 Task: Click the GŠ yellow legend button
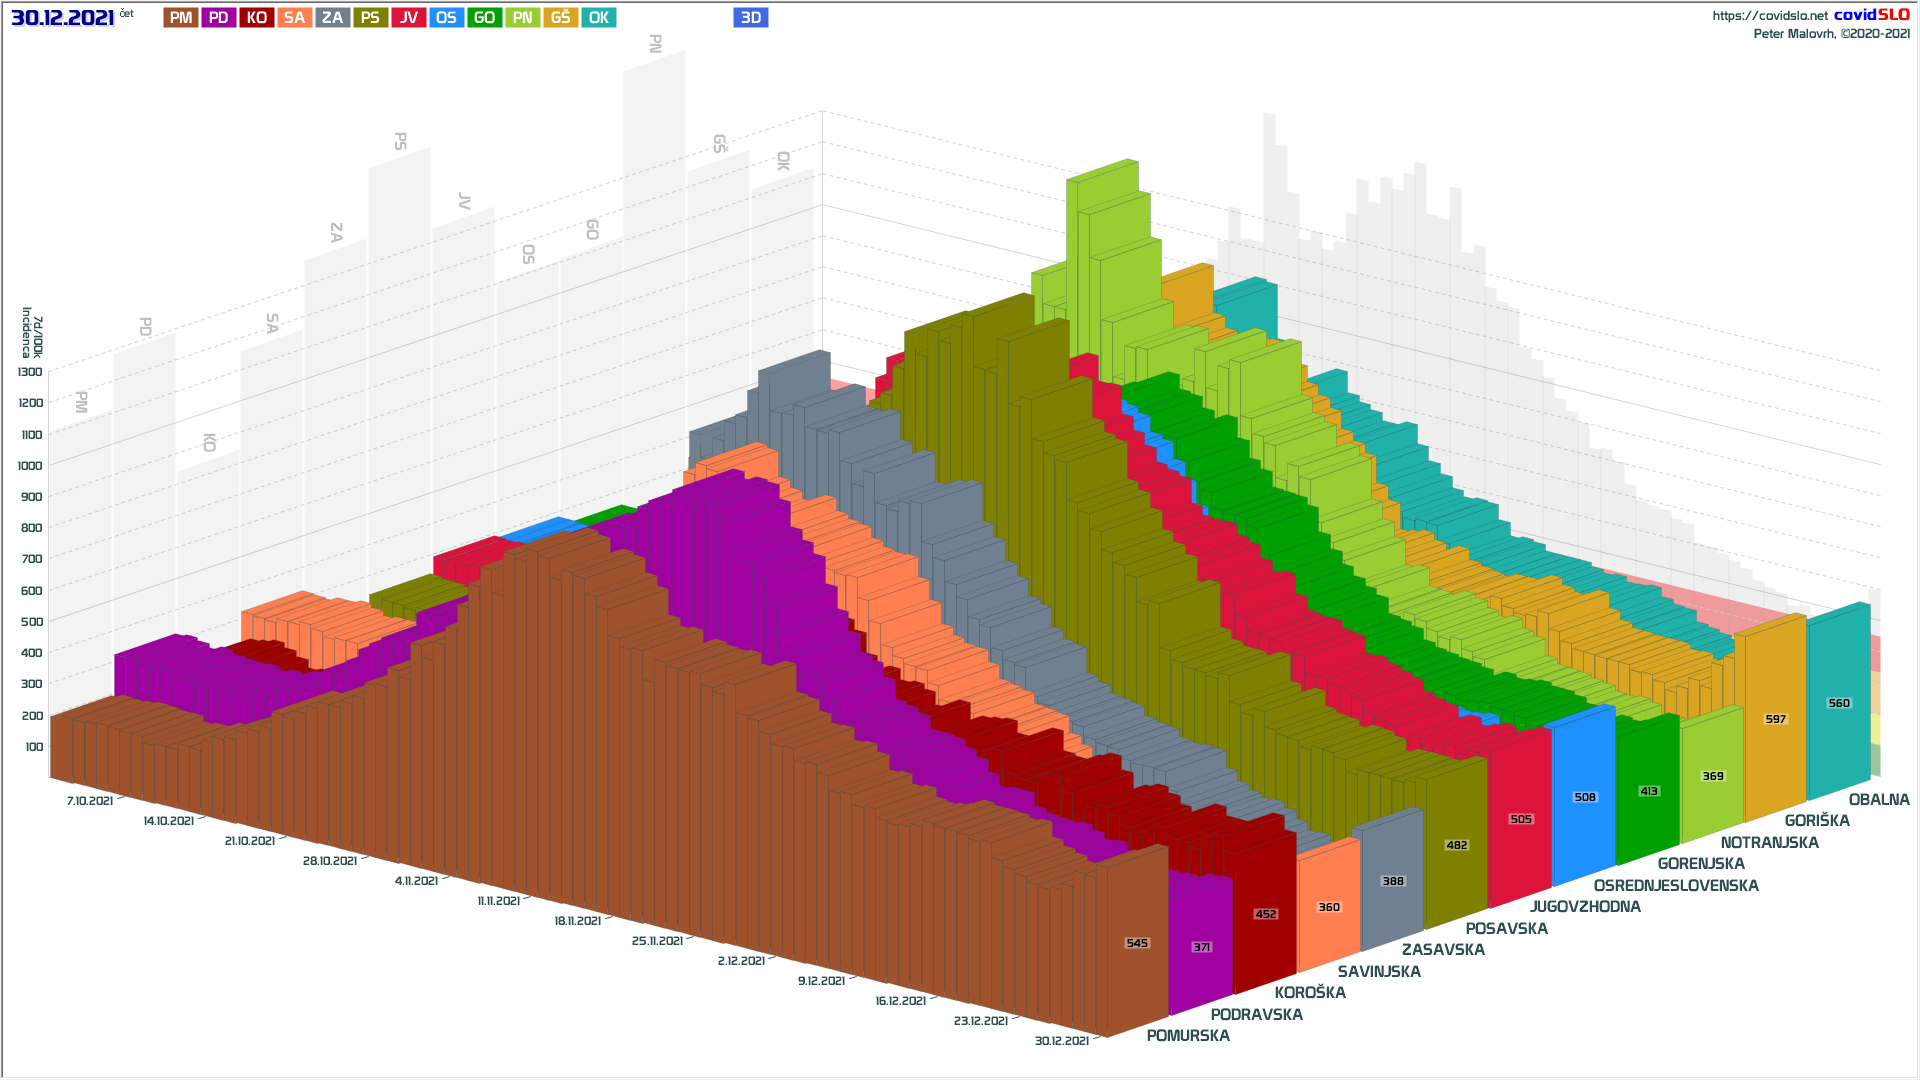click(x=561, y=18)
